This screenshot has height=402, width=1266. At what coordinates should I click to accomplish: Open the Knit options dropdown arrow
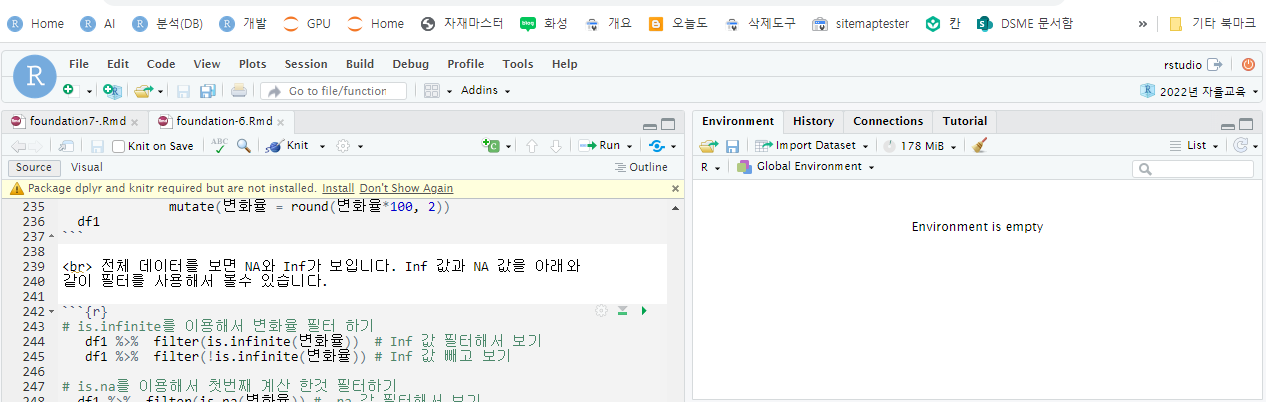pos(322,146)
